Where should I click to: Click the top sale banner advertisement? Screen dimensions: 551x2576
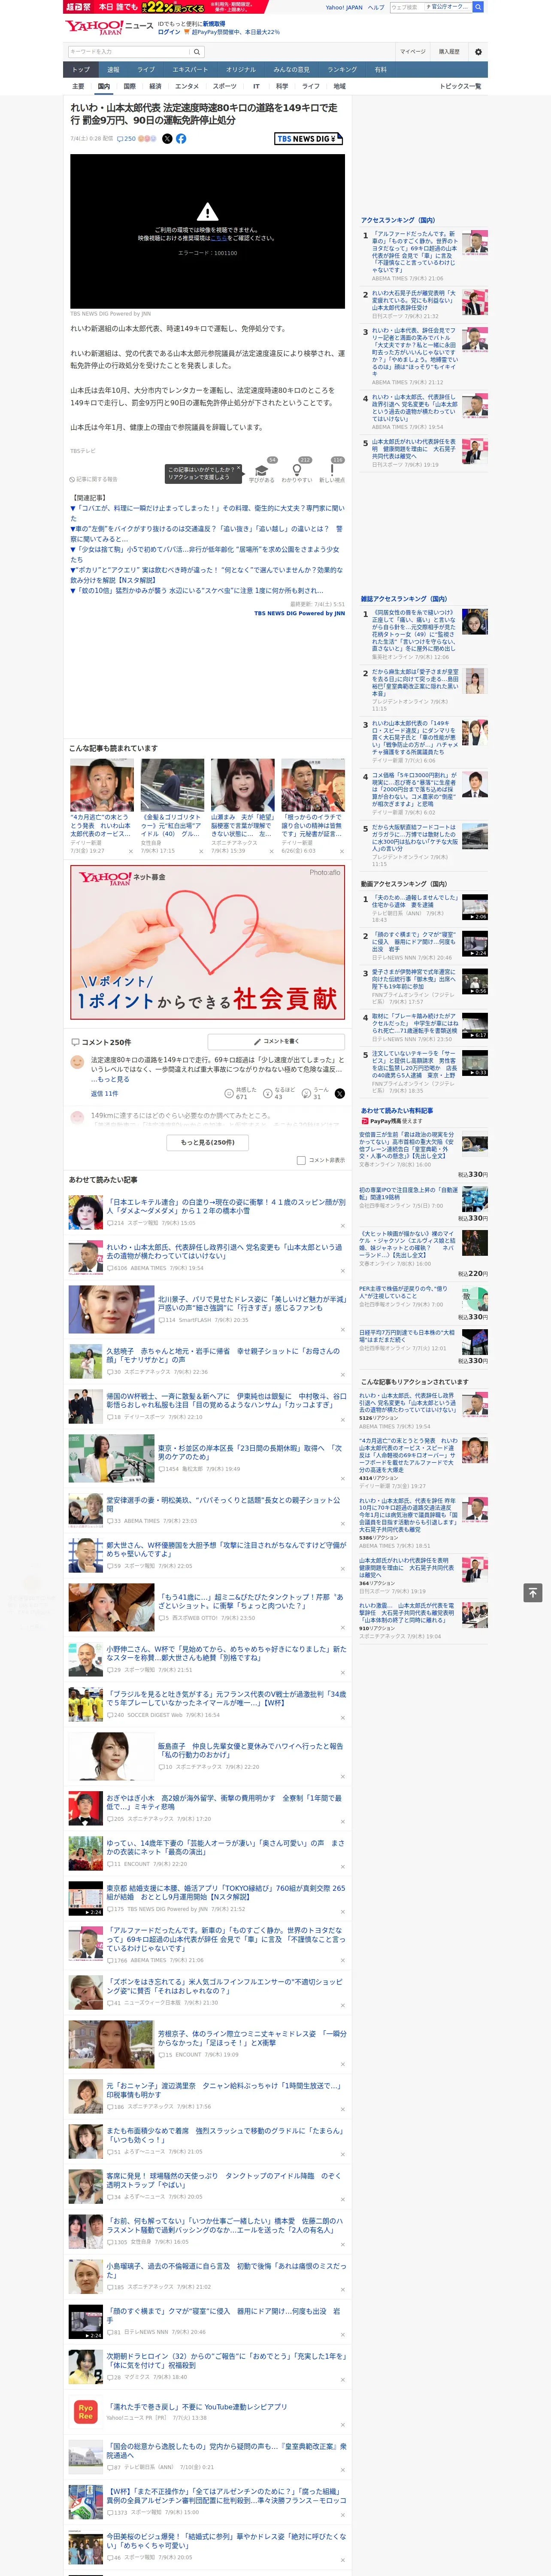[165, 7]
